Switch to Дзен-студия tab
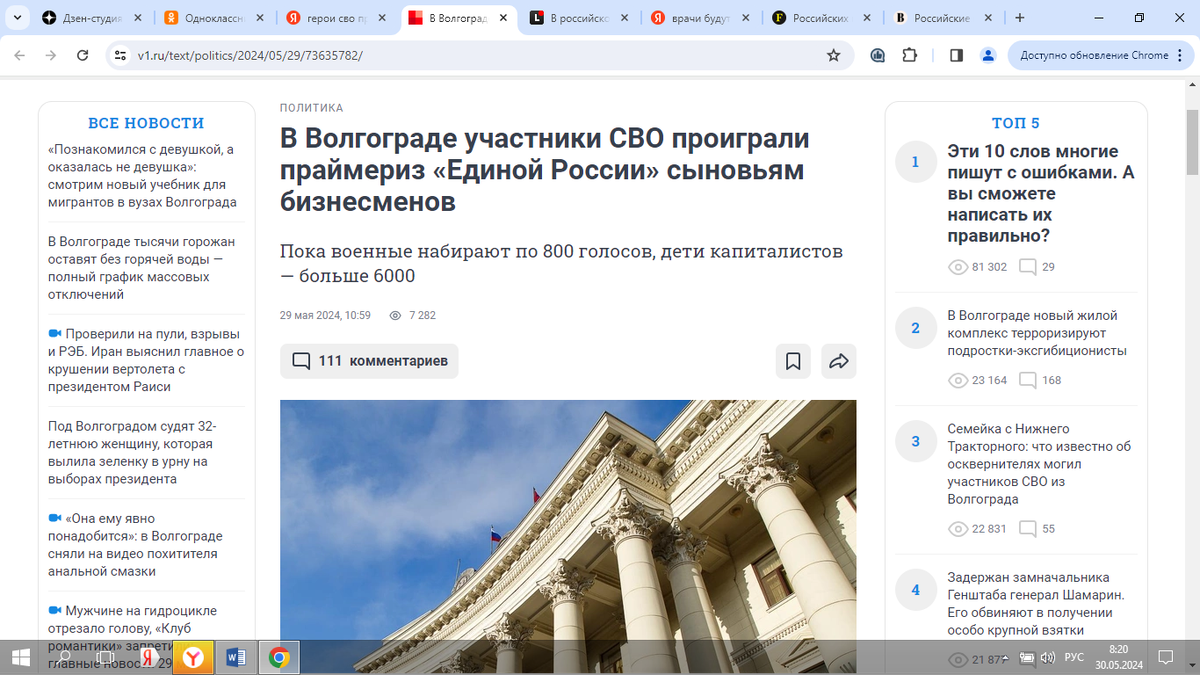This screenshot has height=675, width=1200. tap(92, 18)
